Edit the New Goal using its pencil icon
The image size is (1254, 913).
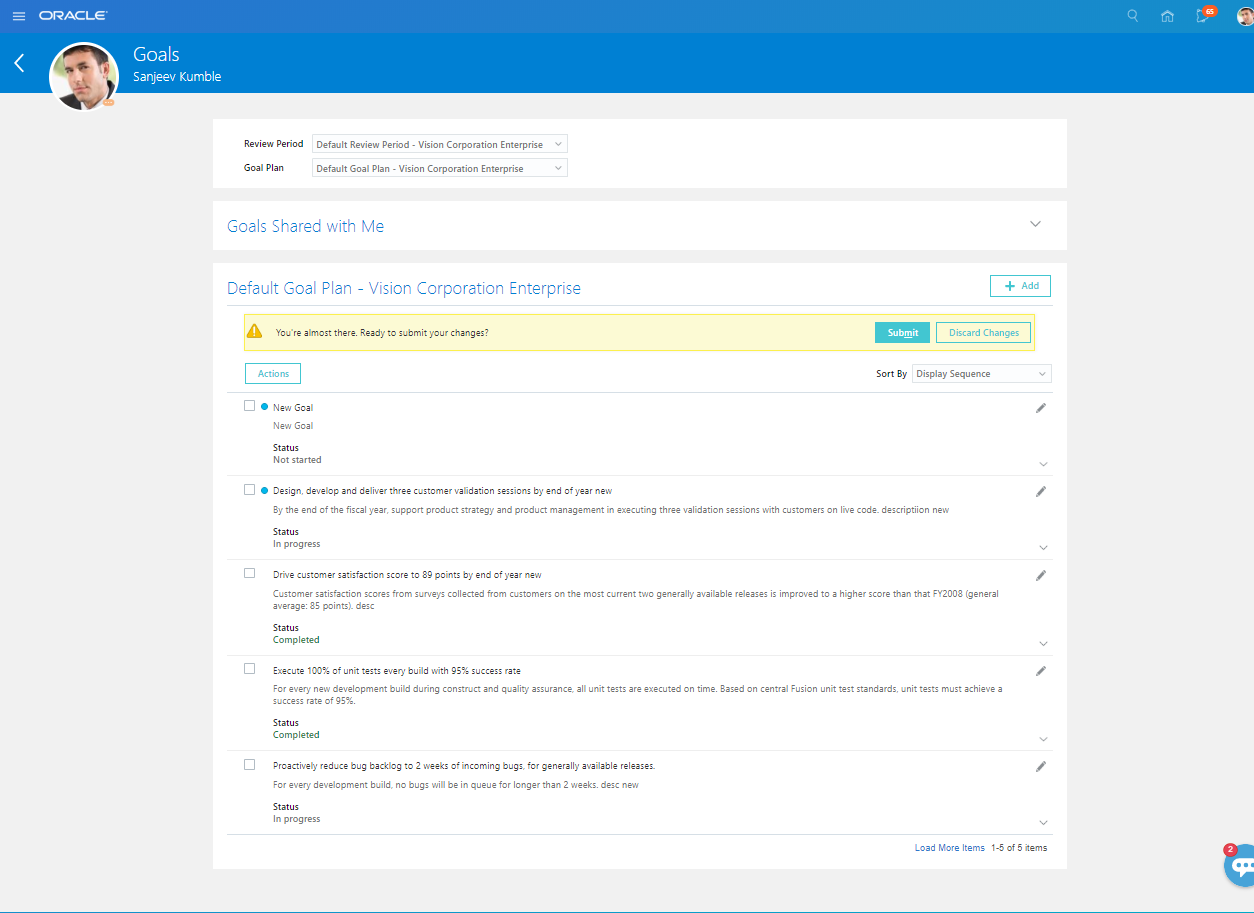(1040, 407)
